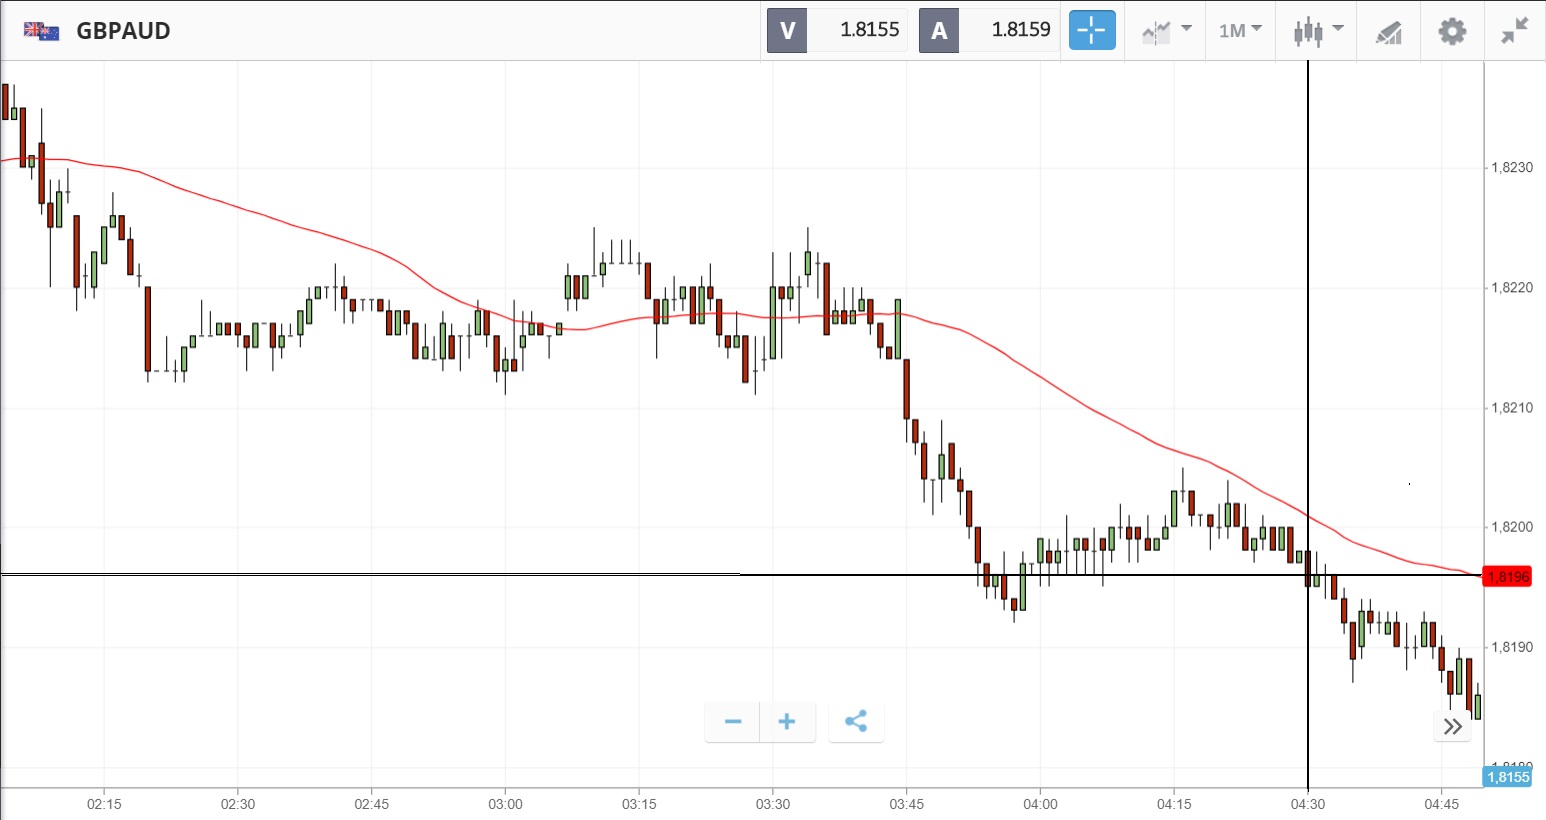
Task: Click the 02:15 time axis label
Action: click(x=104, y=804)
